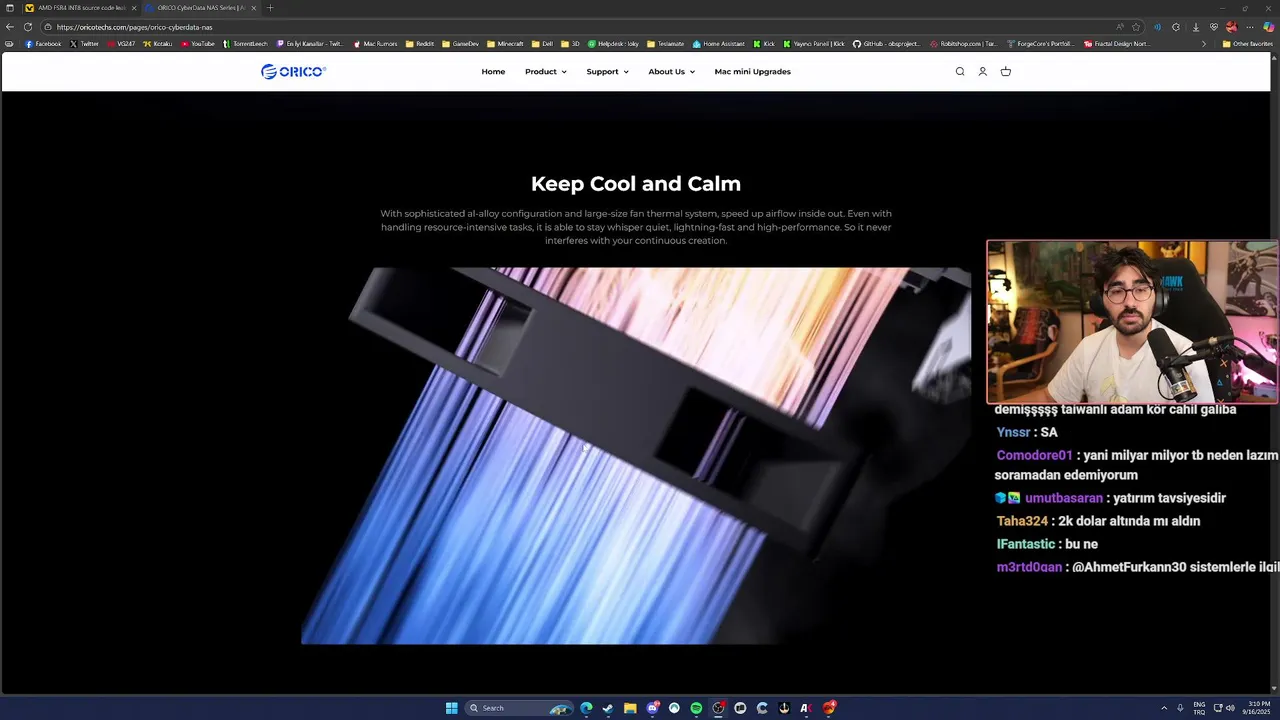Click the "Keep Cool and Calm" heading

click(x=636, y=184)
